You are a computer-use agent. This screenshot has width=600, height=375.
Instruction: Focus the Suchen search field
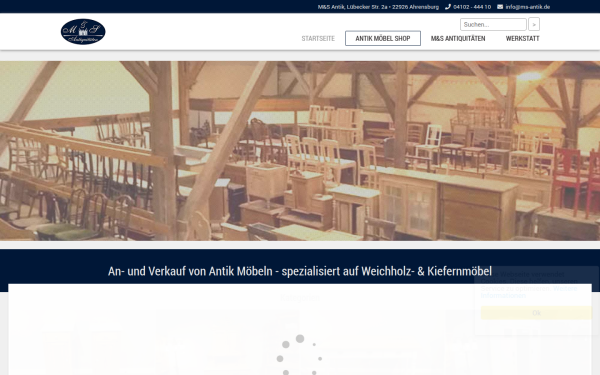pos(493,24)
